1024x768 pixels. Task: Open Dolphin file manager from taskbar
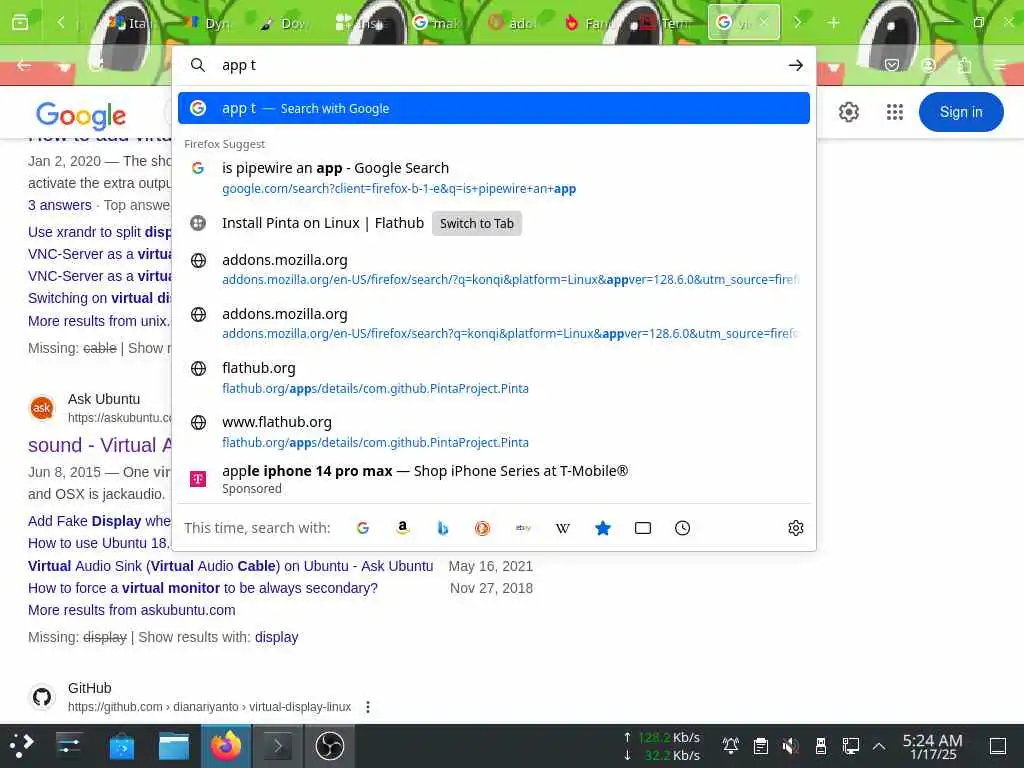click(x=174, y=745)
